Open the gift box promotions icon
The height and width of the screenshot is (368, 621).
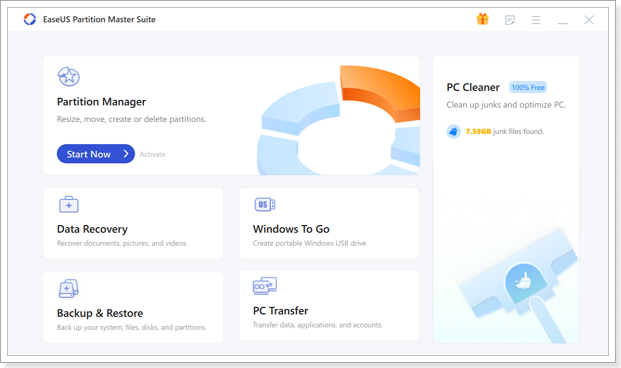[482, 19]
